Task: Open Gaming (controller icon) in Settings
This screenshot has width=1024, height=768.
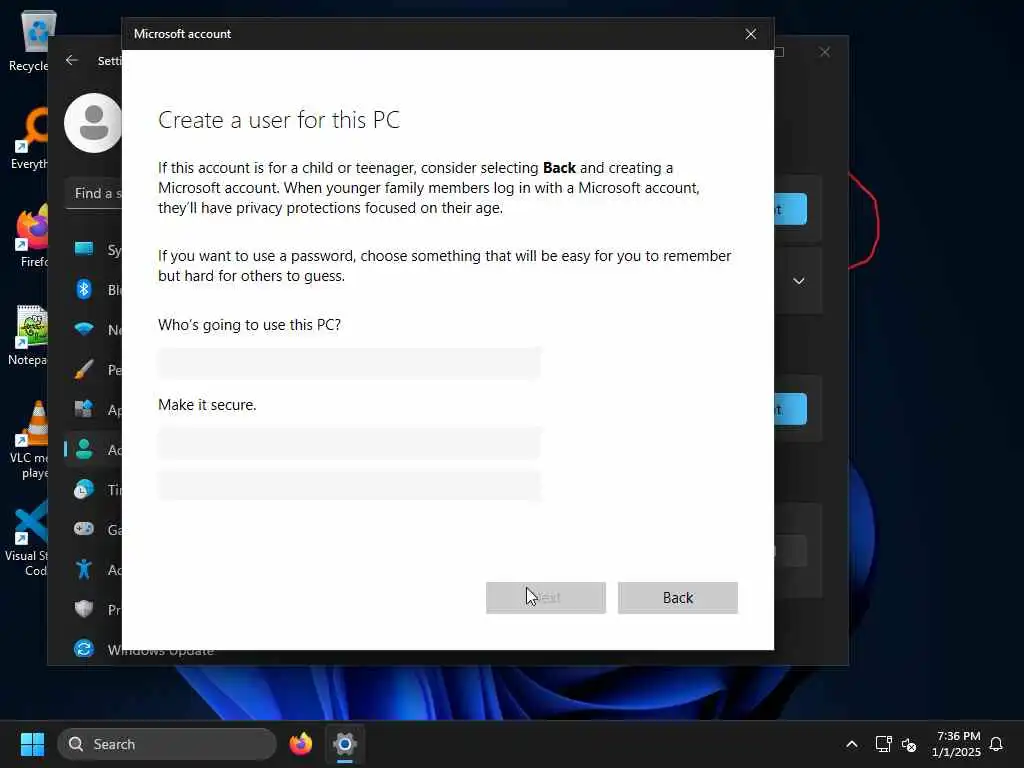Action: [x=93, y=529]
